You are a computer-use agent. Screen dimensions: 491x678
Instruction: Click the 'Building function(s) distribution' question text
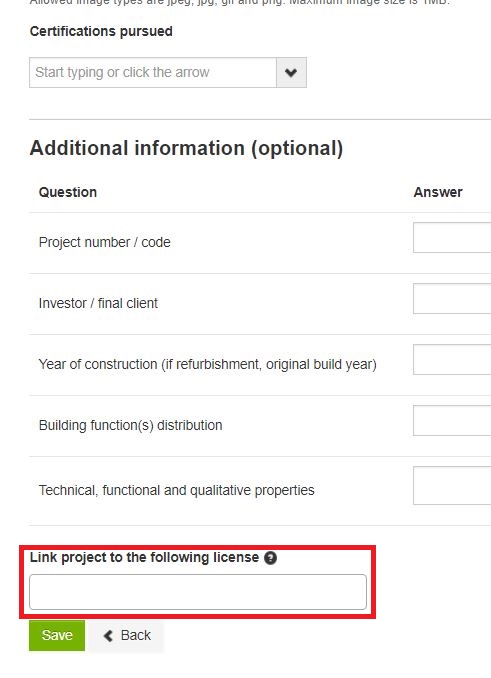point(131,425)
